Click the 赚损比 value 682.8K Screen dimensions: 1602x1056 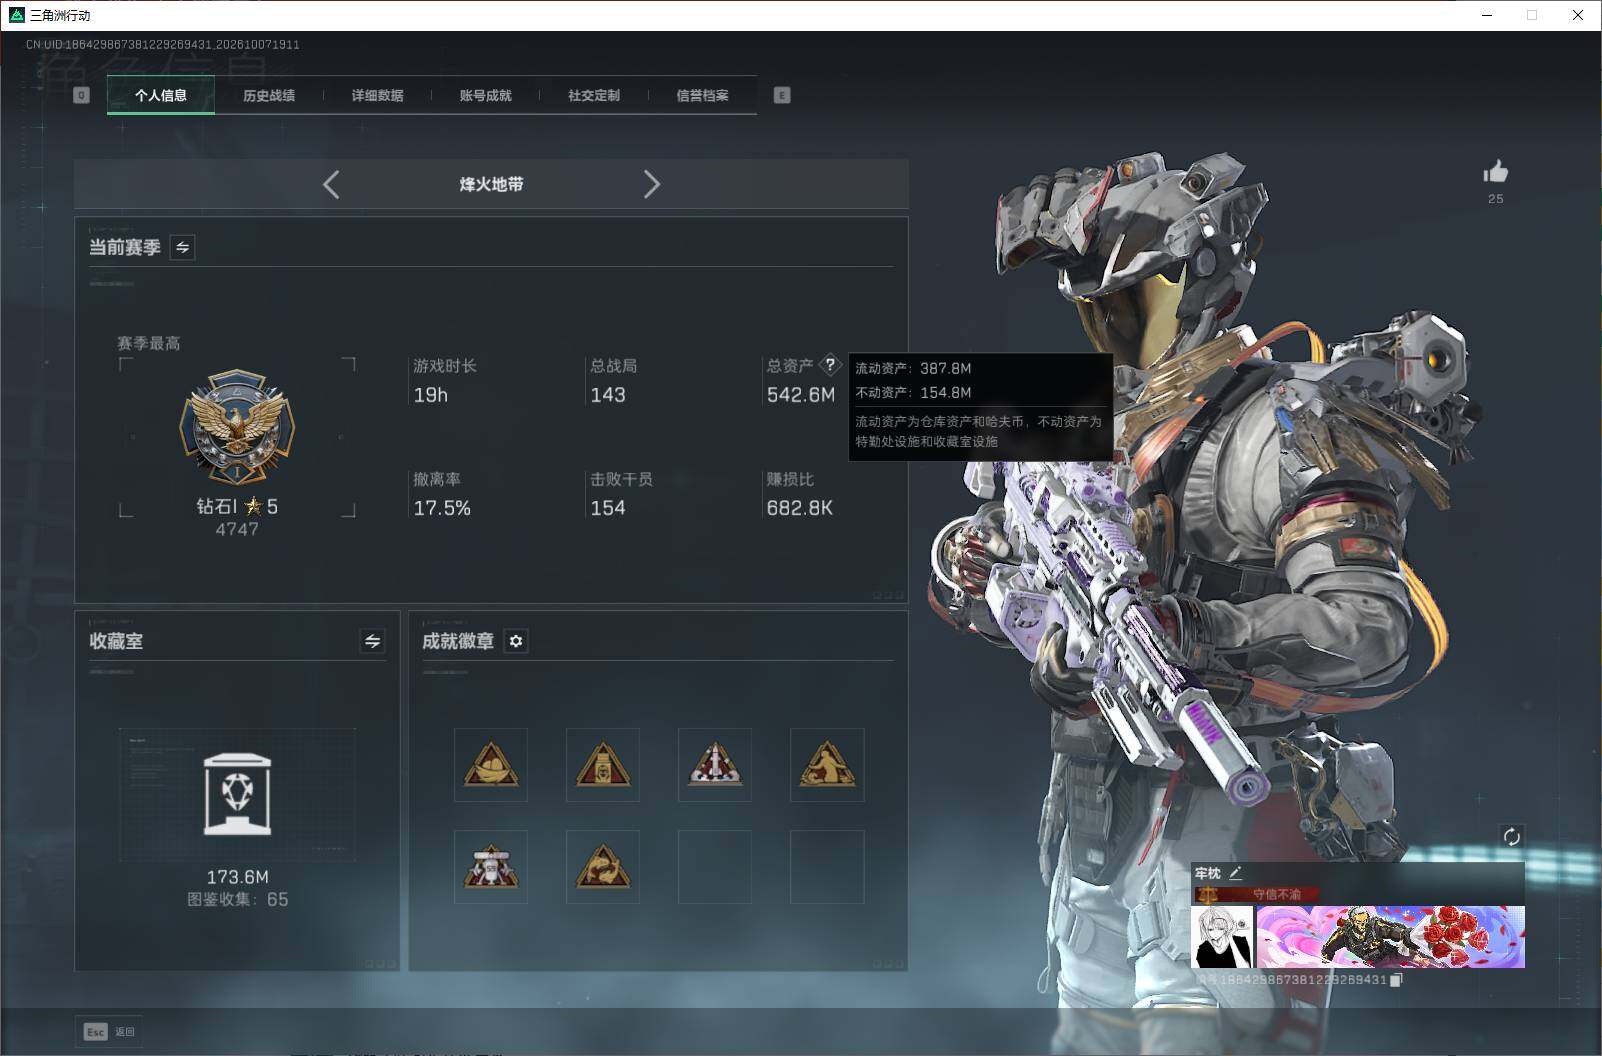[800, 508]
